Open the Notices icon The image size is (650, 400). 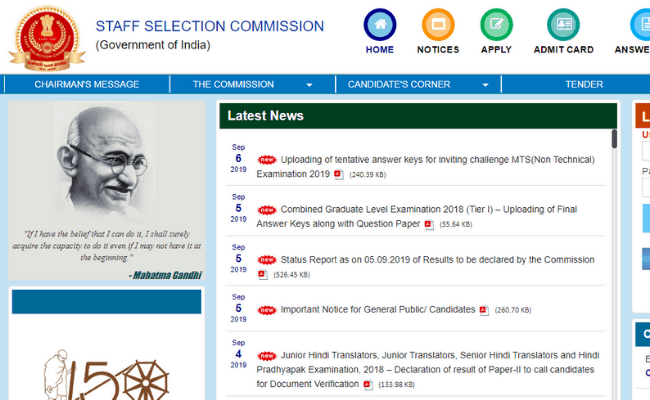click(438, 24)
